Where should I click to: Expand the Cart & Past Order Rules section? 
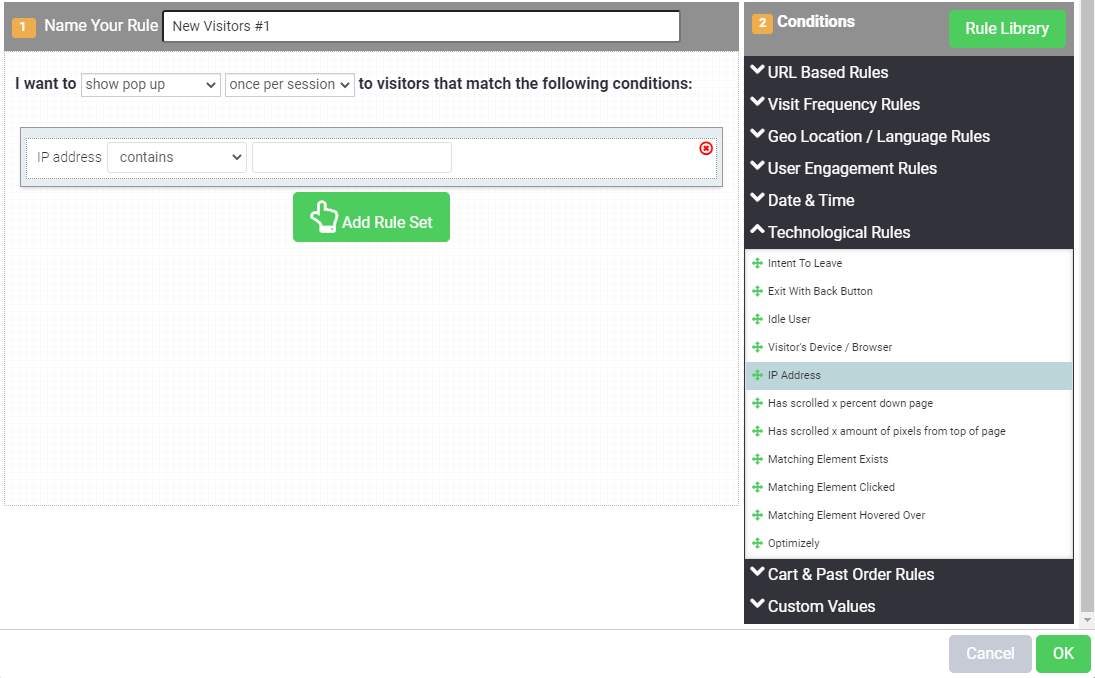(x=850, y=574)
